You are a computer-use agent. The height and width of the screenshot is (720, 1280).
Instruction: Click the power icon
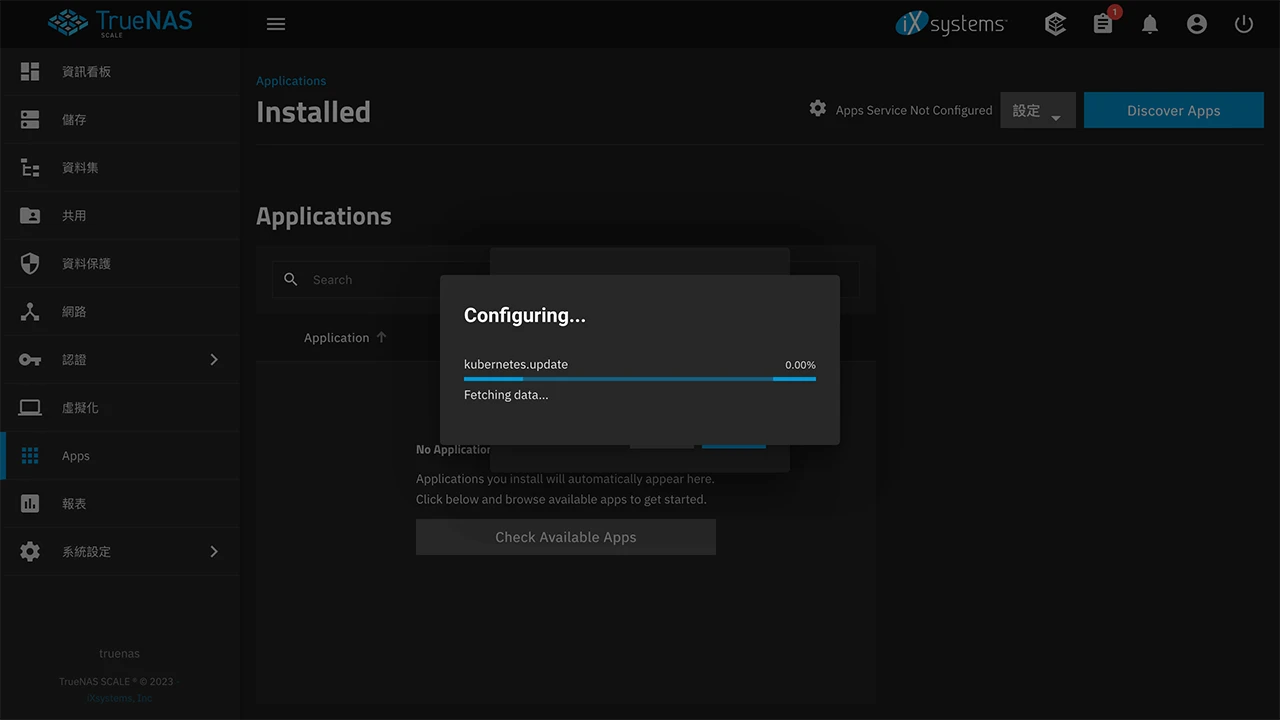(x=1244, y=24)
